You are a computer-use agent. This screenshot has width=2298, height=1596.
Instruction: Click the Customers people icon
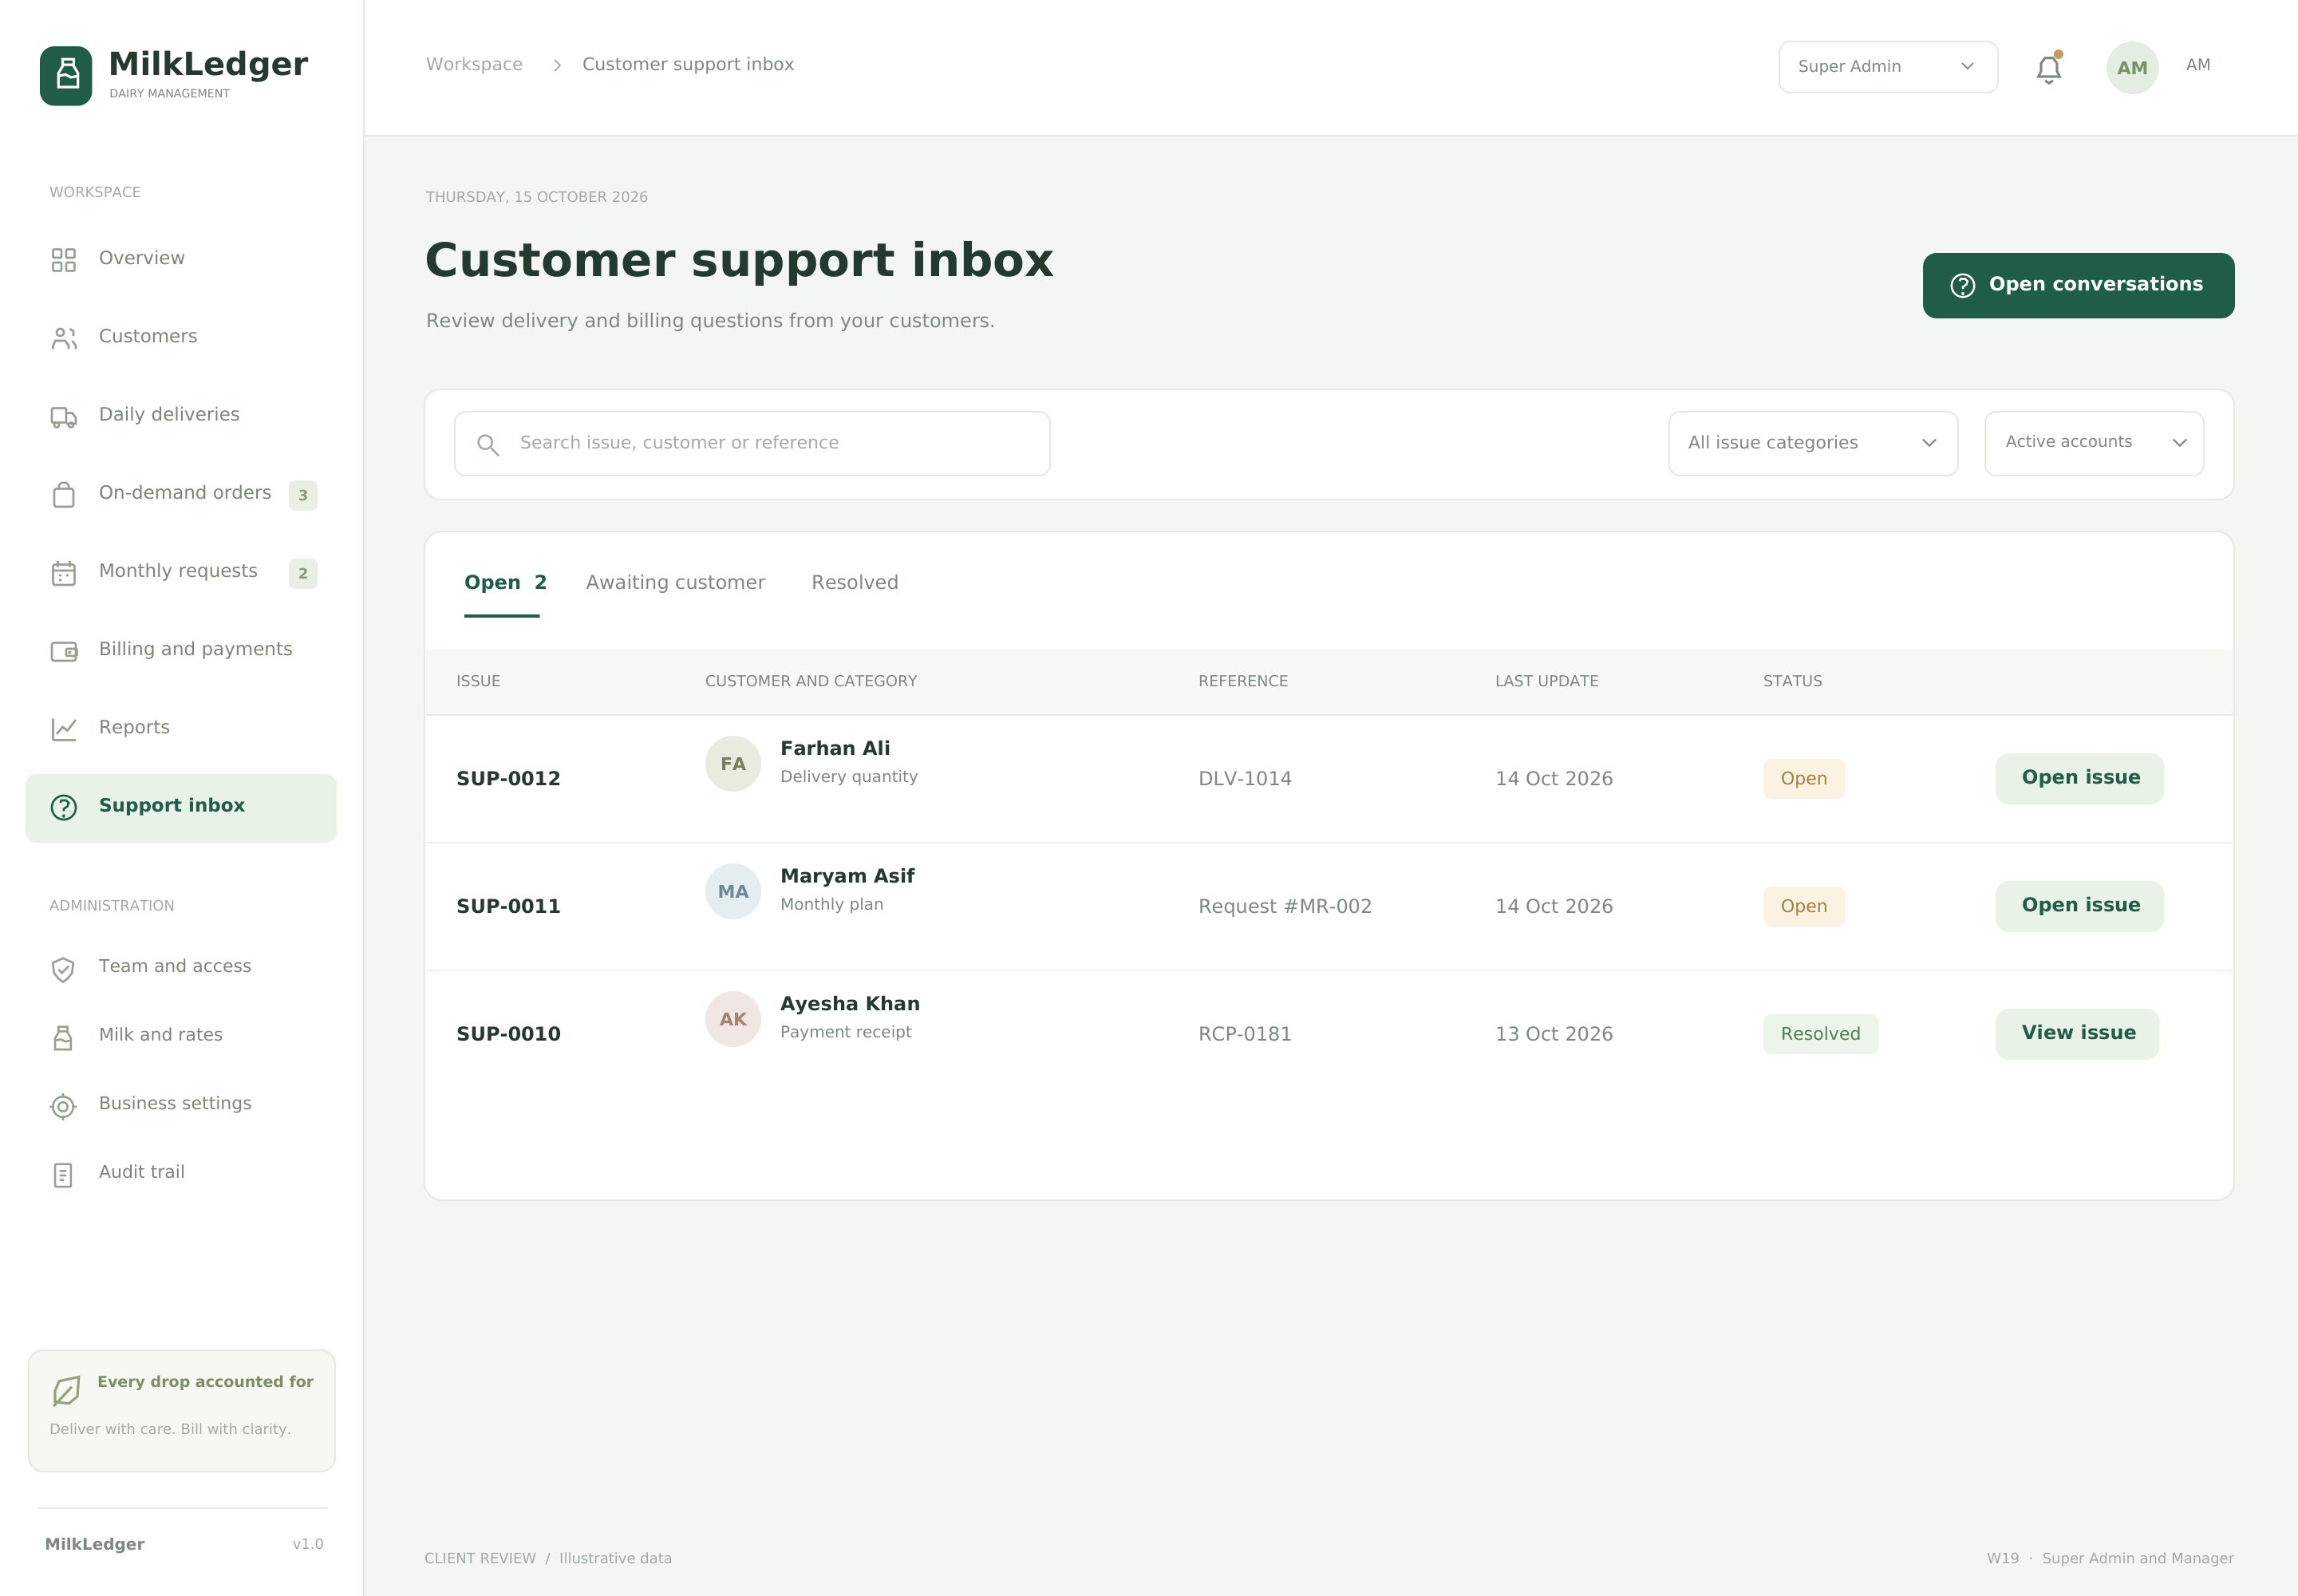click(x=64, y=338)
